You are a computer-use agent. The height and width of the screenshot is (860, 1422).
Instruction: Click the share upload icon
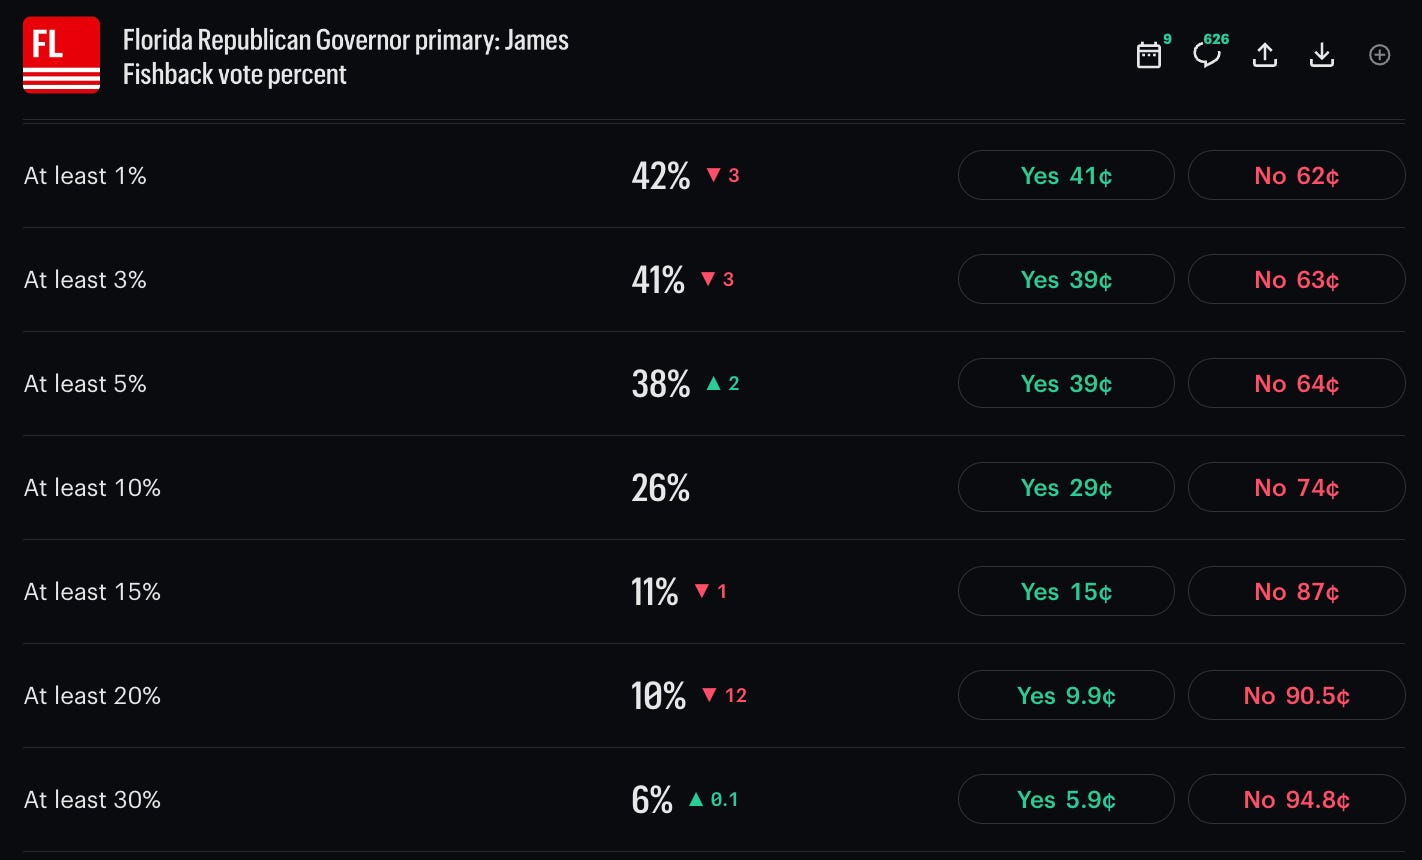click(x=1265, y=55)
